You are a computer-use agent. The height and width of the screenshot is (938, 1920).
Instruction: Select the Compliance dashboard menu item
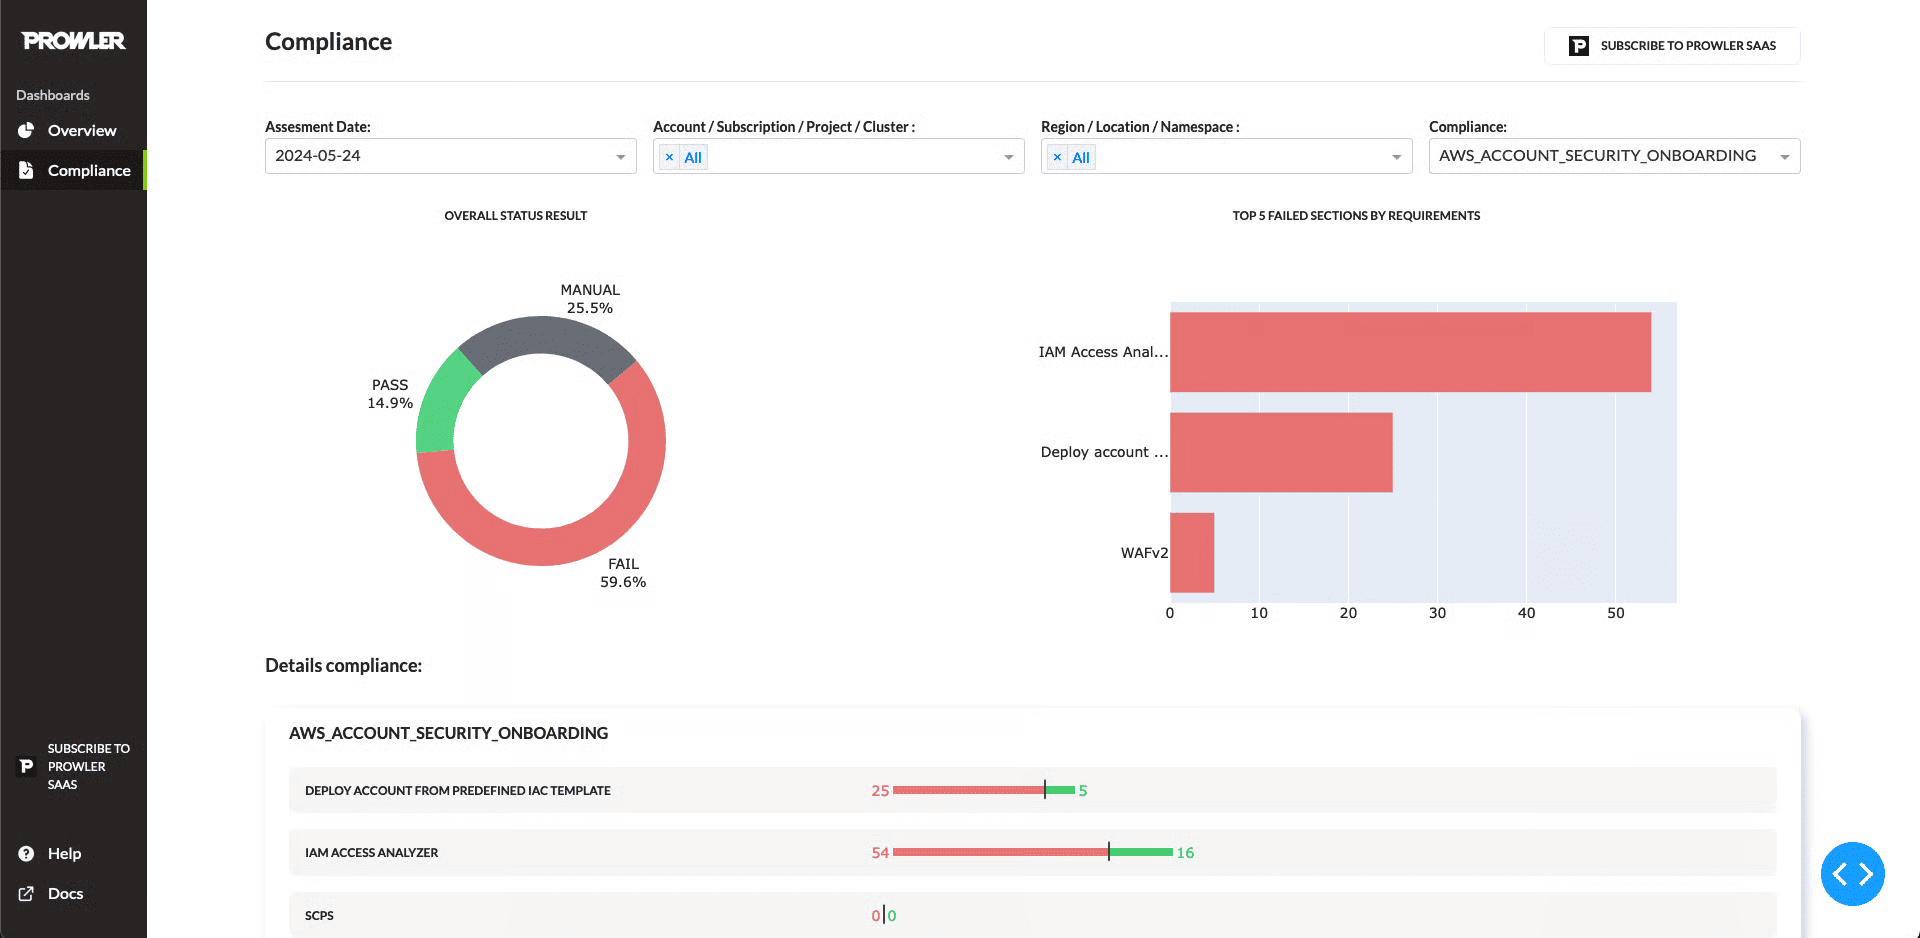(73, 170)
